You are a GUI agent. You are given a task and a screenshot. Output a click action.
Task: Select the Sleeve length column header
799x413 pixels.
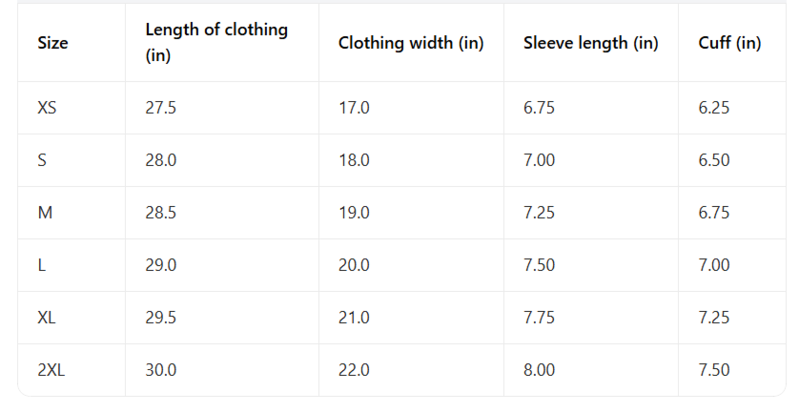[x=591, y=43]
